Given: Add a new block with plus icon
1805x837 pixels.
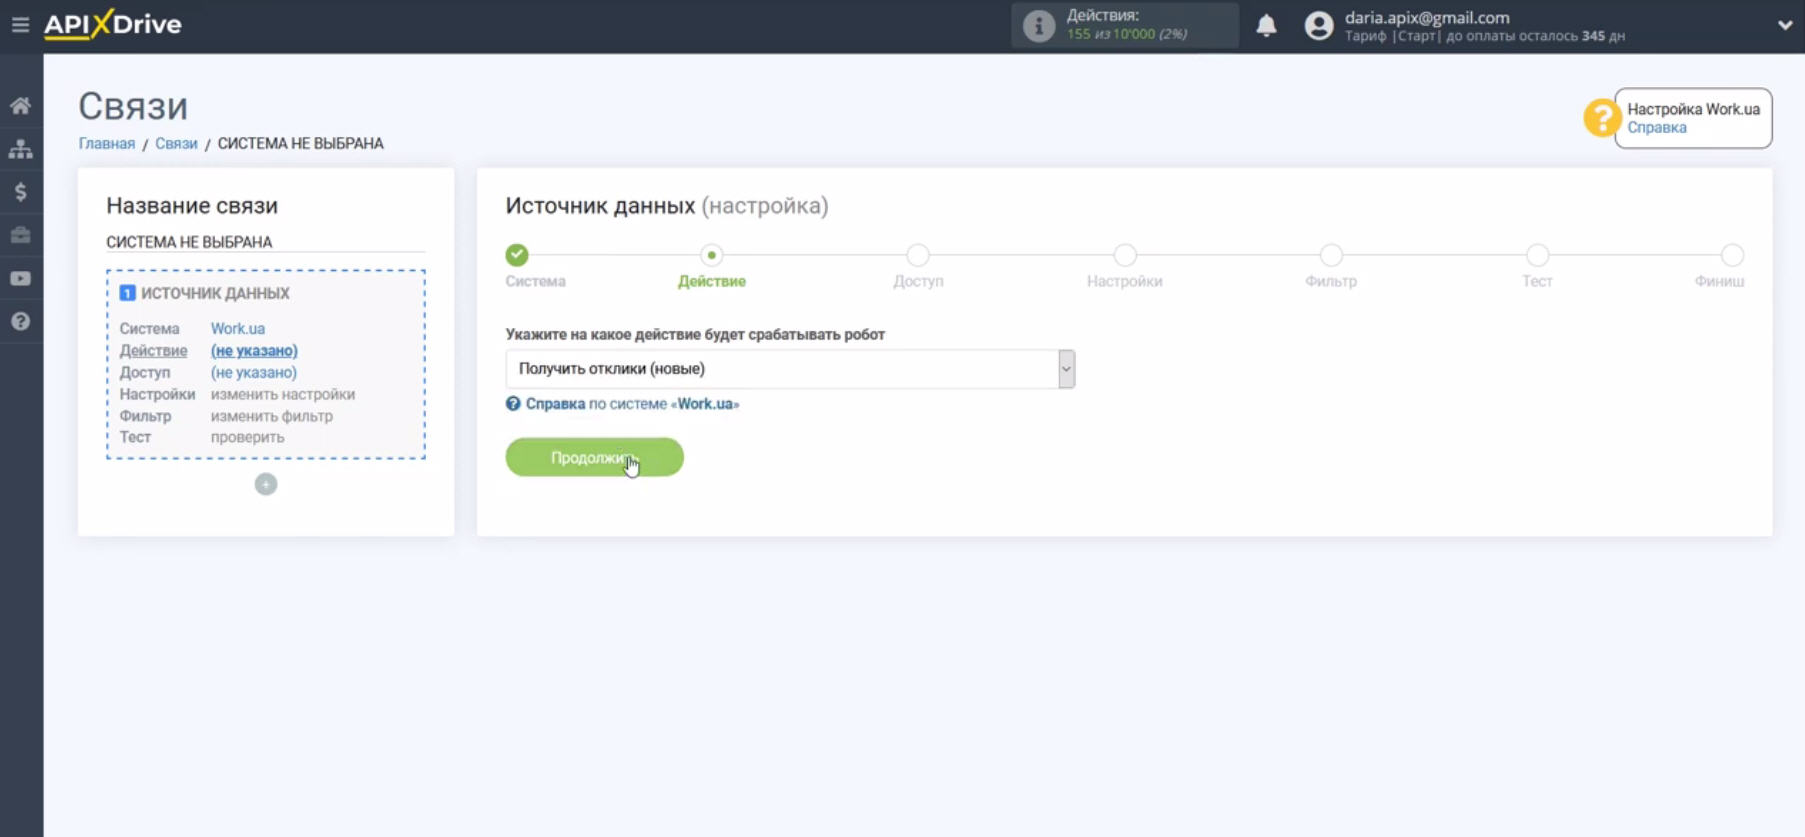Looking at the screenshot, I should 265,484.
